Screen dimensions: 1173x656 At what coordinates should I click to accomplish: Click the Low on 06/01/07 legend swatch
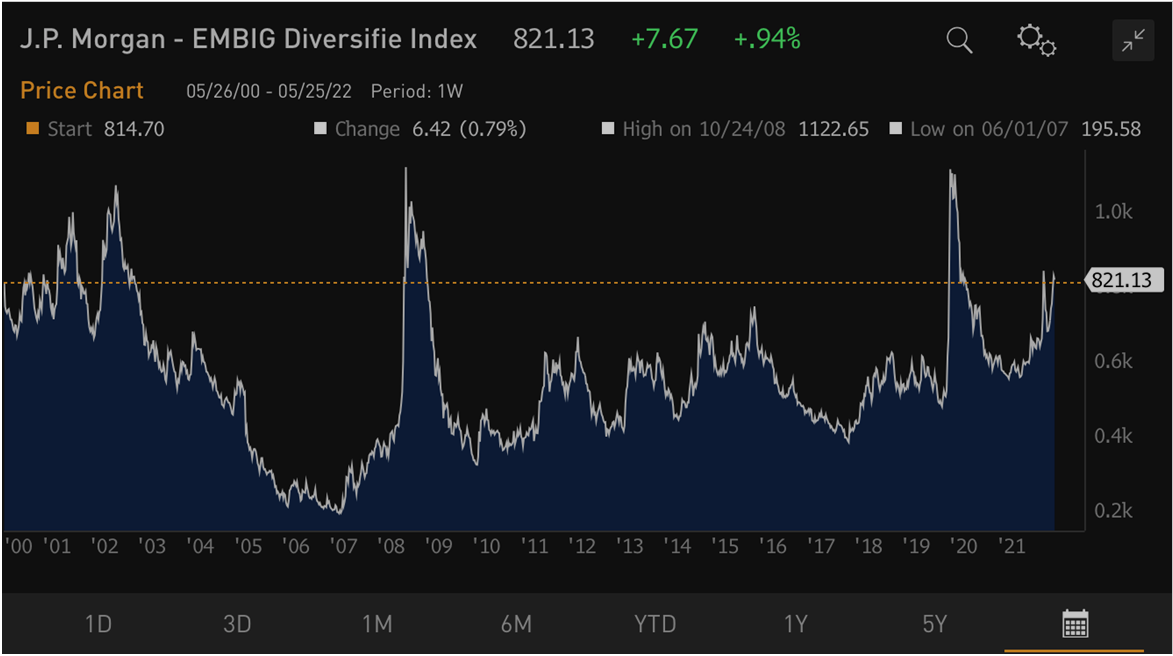click(895, 129)
